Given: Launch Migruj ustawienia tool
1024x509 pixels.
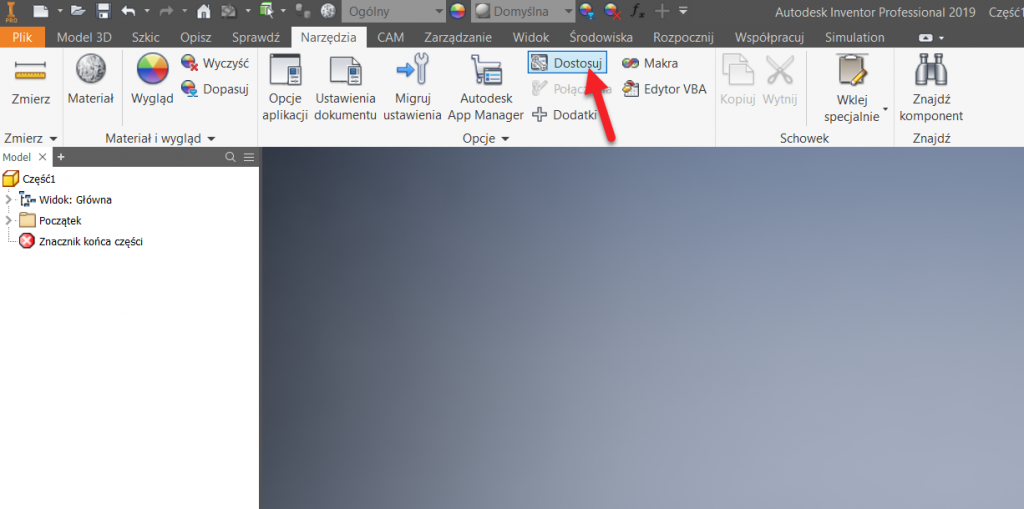Looking at the screenshot, I should click(x=411, y=74).
